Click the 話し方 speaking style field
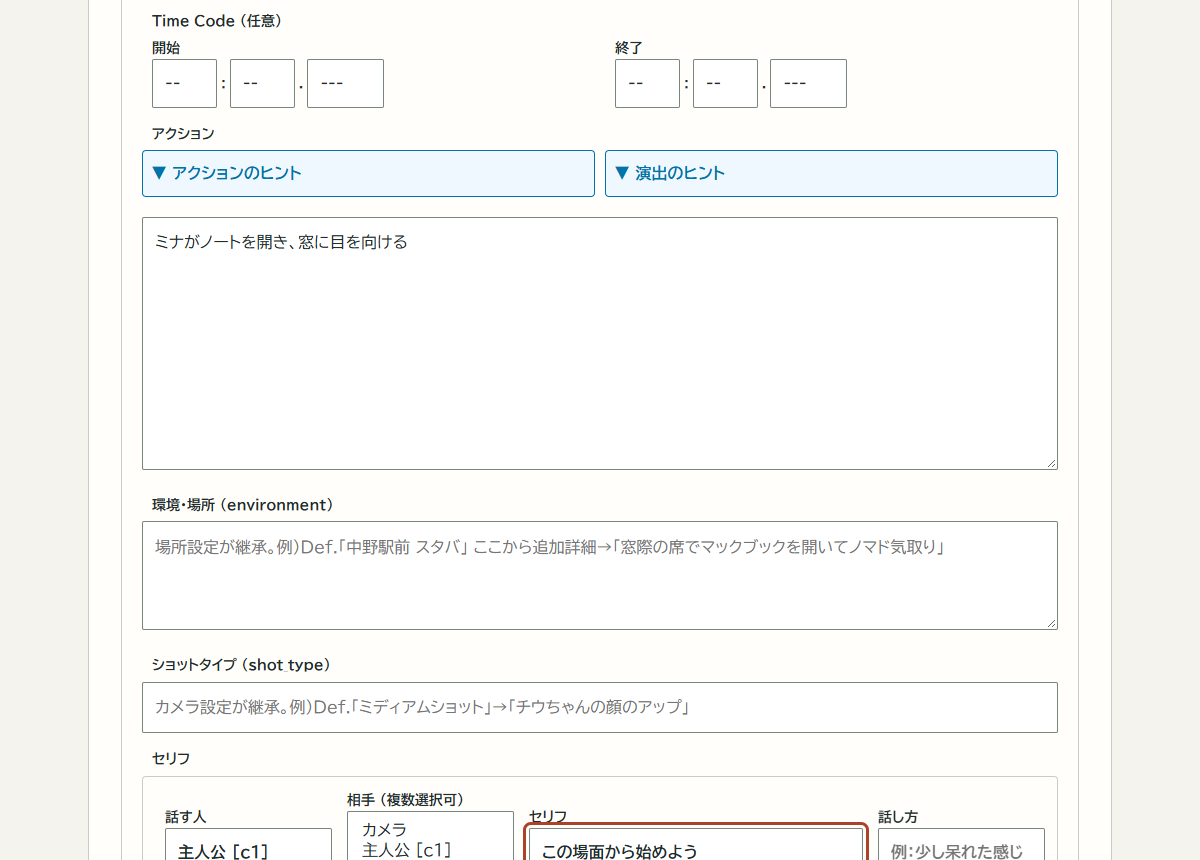 click(961, 845)
